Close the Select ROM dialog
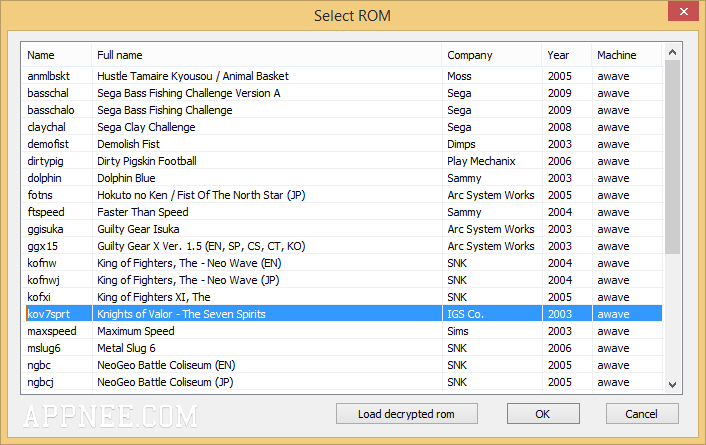The image size is (706, 445). (683, 11)
